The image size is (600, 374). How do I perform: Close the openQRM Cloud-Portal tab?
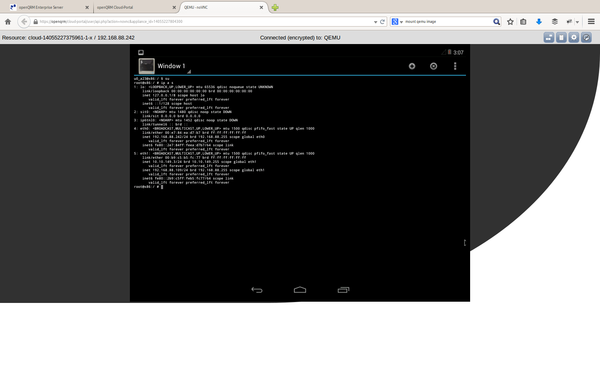pos(174,7)
